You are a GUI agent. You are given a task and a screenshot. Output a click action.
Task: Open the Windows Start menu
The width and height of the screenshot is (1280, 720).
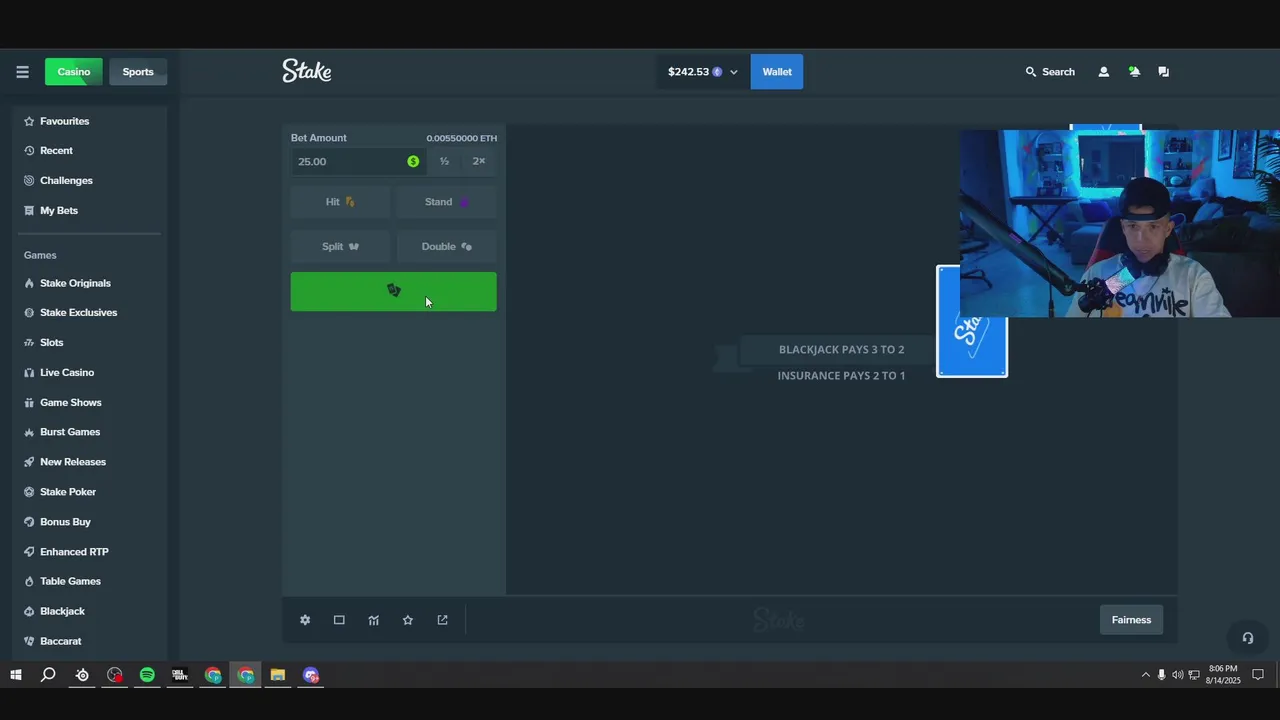pyautogui.click(x=16, y=675)
